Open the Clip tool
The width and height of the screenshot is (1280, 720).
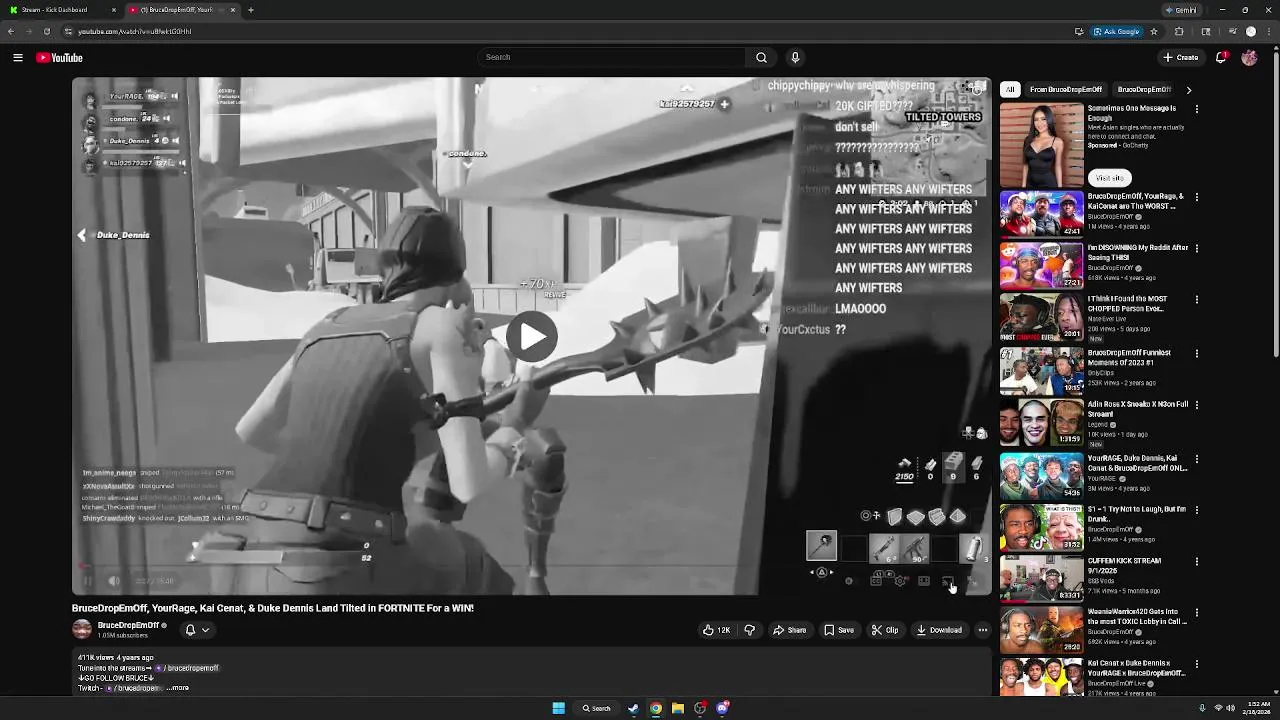(885, 630)
